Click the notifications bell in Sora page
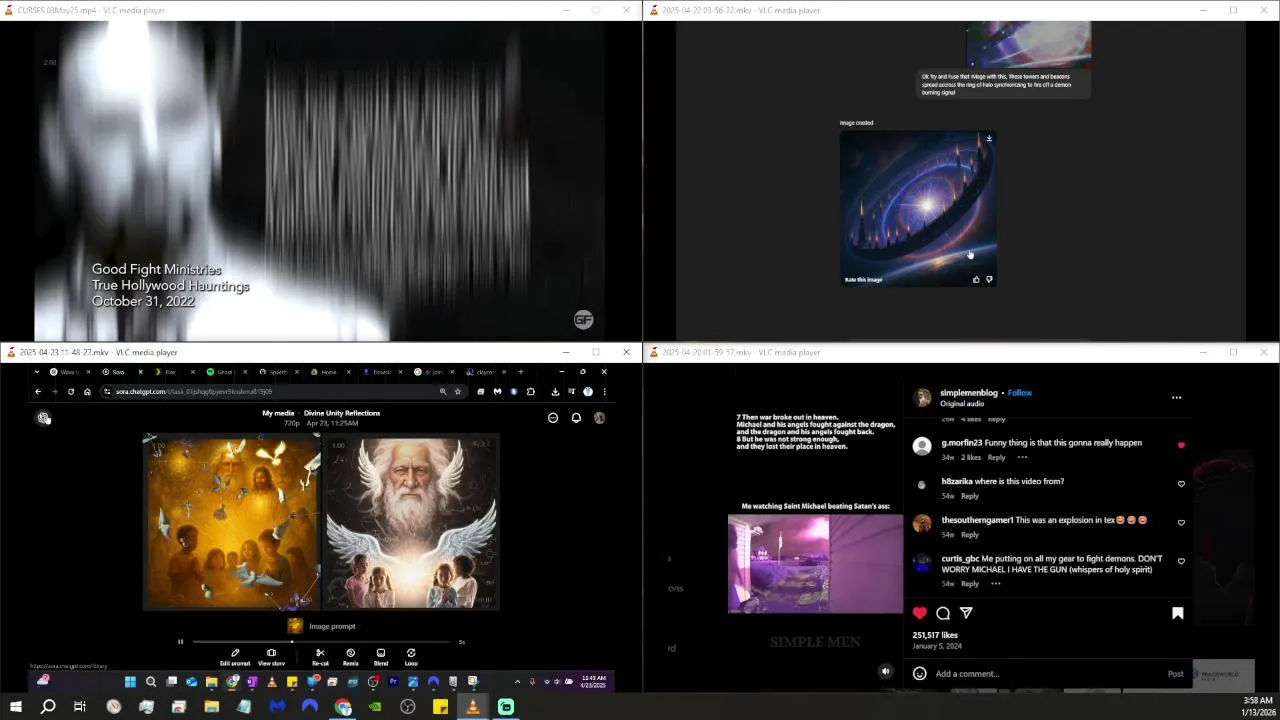Viewport: 1280px width, 720px height. 576,418
